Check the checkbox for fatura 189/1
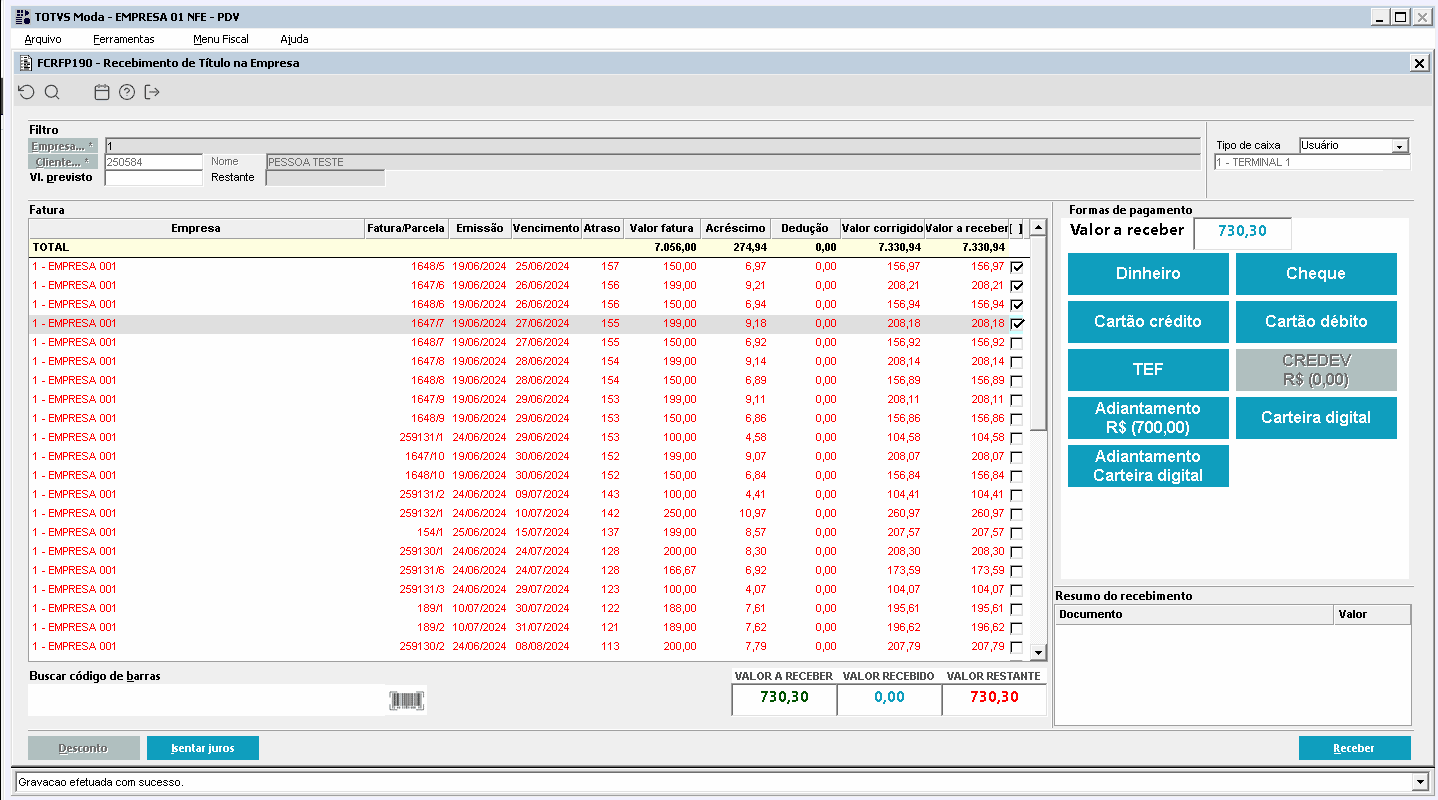 point(1017,609)
